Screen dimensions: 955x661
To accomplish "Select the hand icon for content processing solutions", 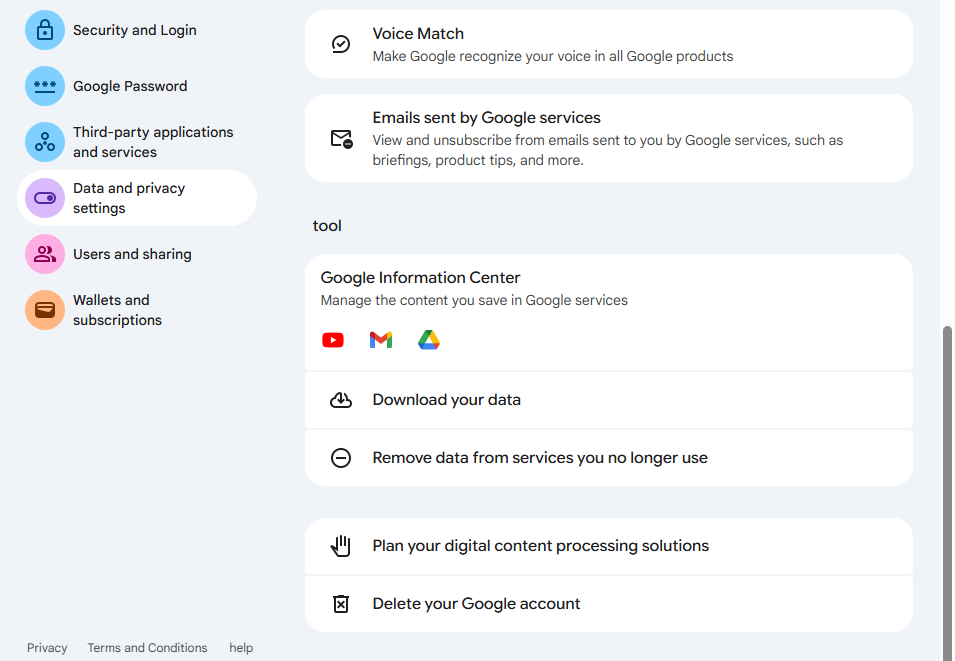I will (341, 545).
